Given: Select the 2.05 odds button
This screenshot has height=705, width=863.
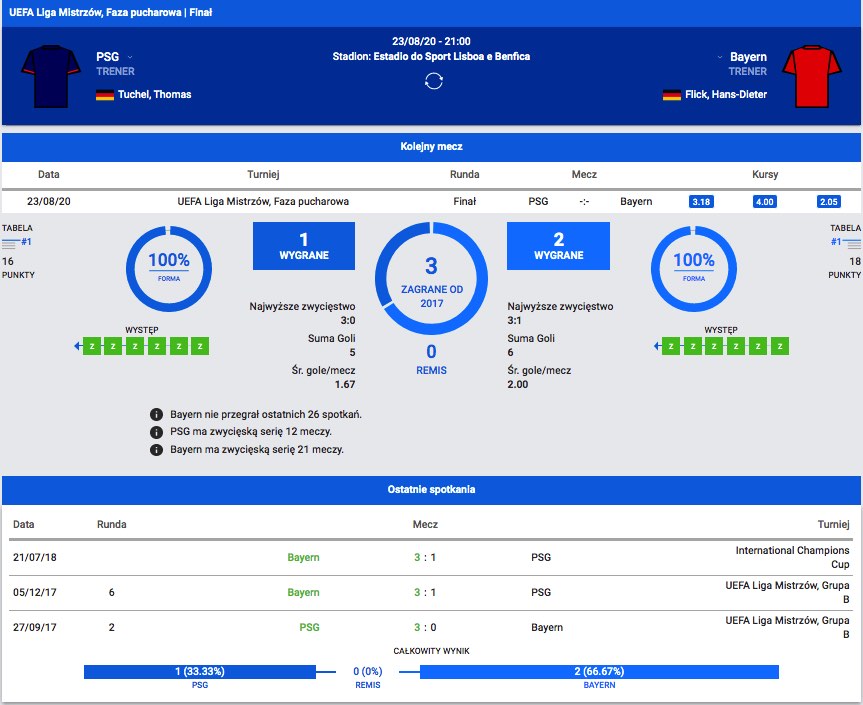Looking at the screenshot, I should coord(828,202).
